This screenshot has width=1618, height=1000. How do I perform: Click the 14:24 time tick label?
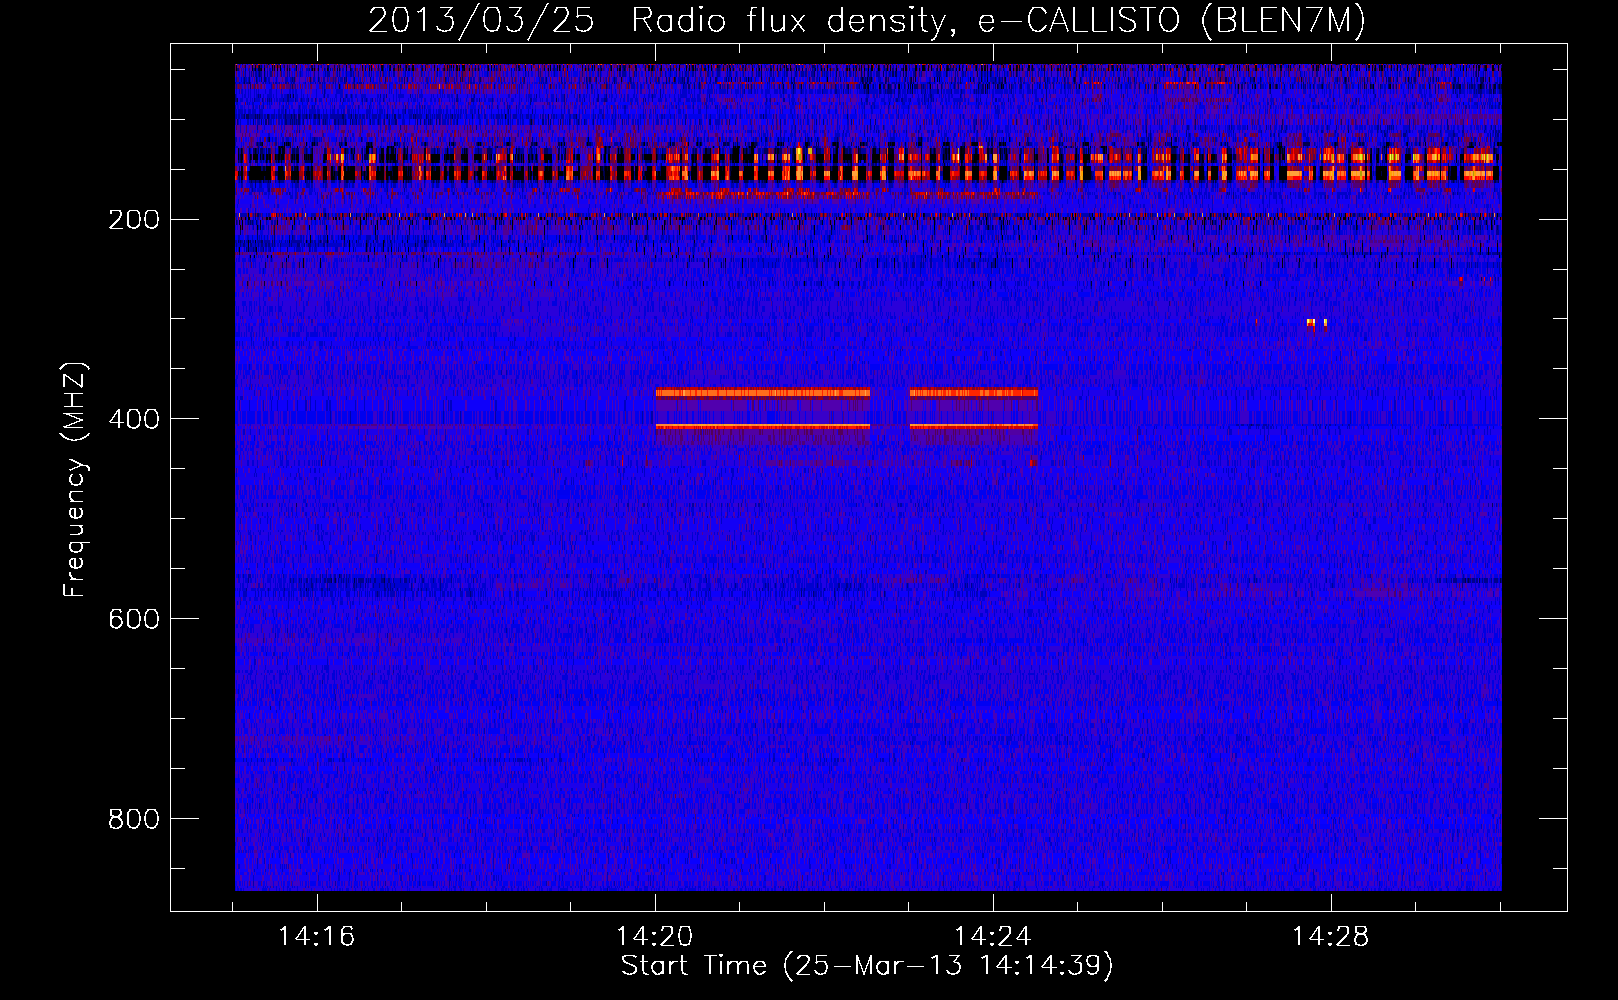(993, 937)
